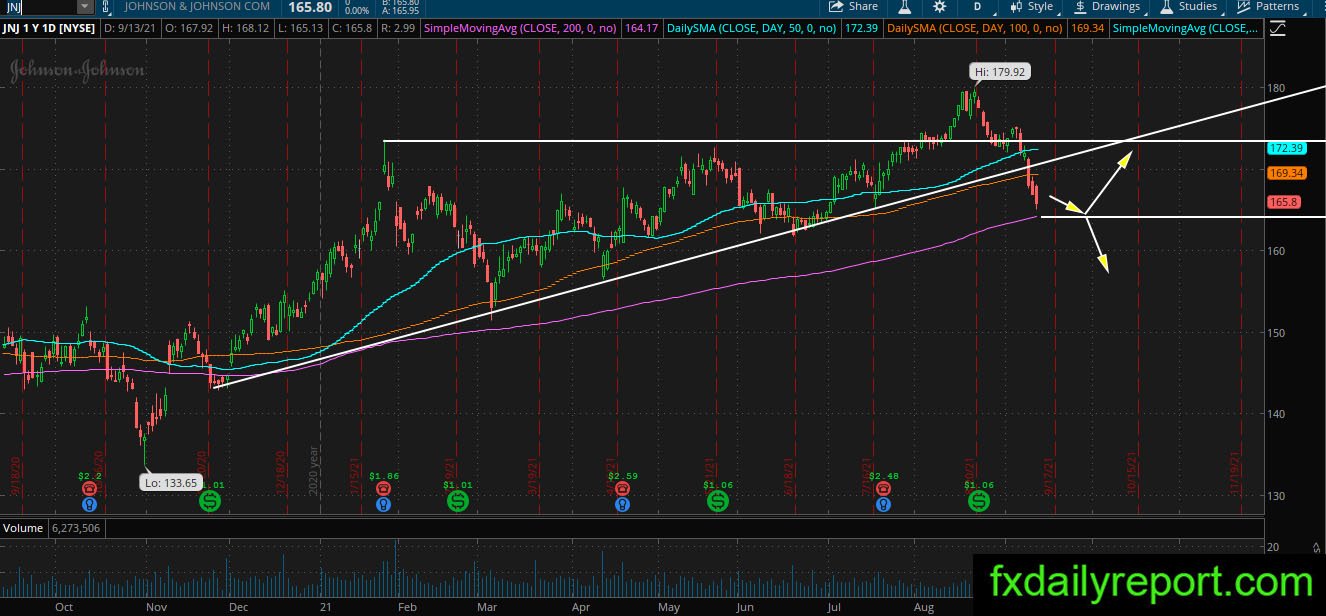Click the earnings phone icon under $2.2
Viewport: 1326px width, 616px height.
tap(90, 489)
